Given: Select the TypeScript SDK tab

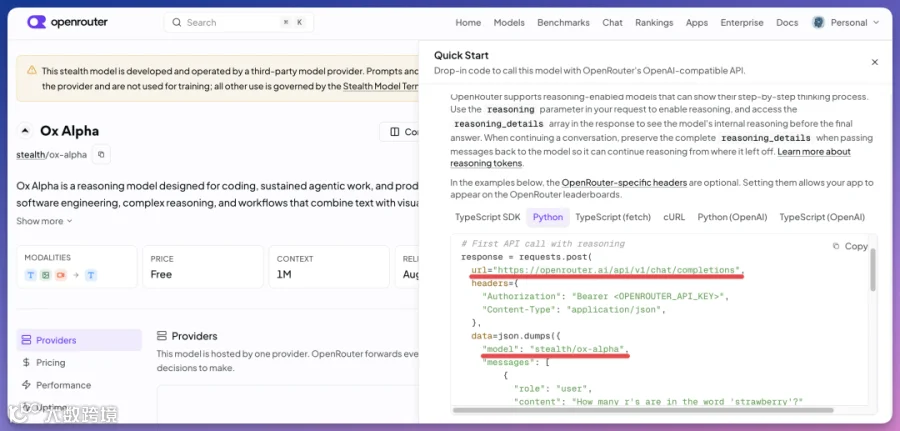Looking at the screenshot, I should click(x=487, y=217).
